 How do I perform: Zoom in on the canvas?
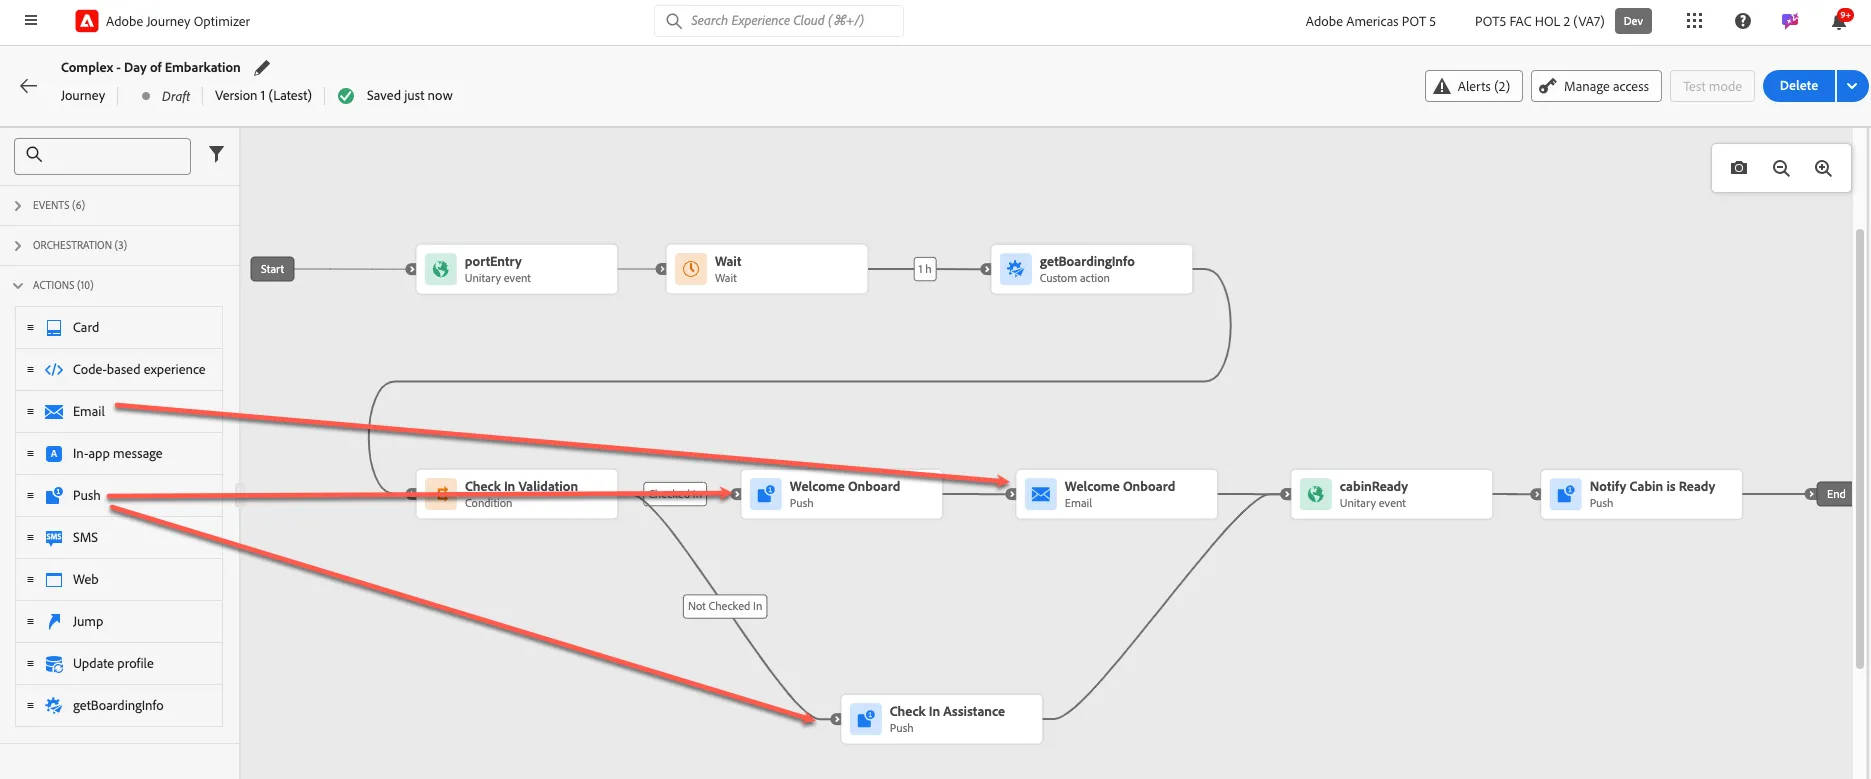click(1823, 168)
